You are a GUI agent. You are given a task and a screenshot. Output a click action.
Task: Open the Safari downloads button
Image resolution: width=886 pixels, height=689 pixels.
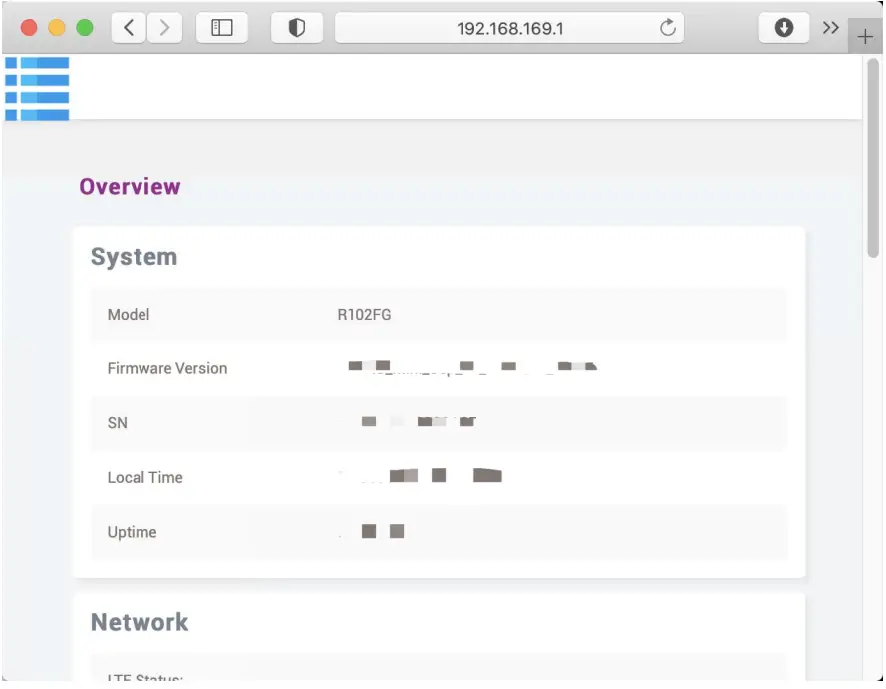click(x=783, y=28)
